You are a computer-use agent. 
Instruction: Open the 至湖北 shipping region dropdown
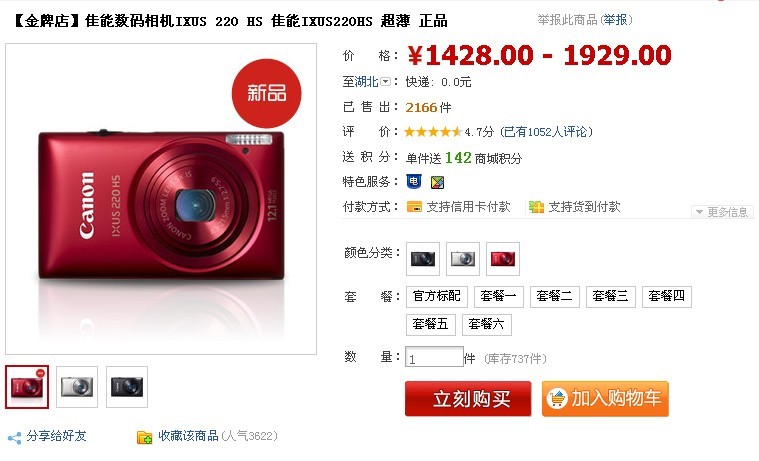tap(385, 81)
